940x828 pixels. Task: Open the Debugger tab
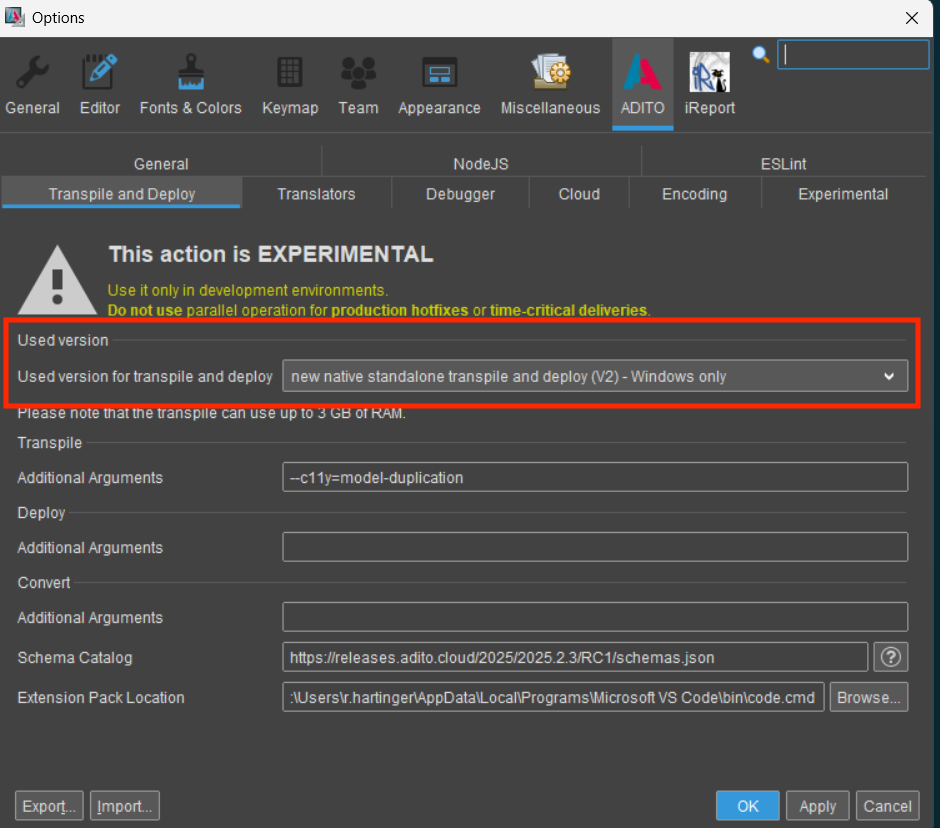(460, 194)
